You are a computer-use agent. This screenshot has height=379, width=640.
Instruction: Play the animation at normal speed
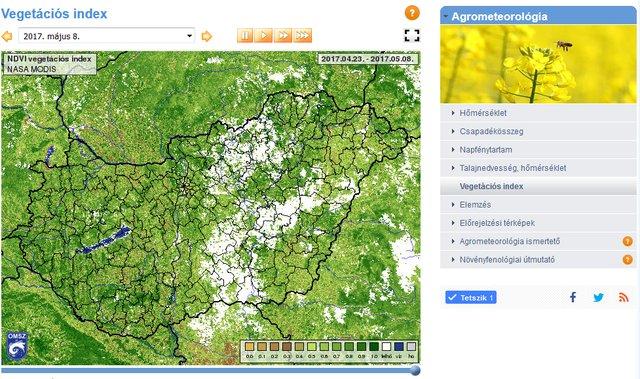pos(264,35)
